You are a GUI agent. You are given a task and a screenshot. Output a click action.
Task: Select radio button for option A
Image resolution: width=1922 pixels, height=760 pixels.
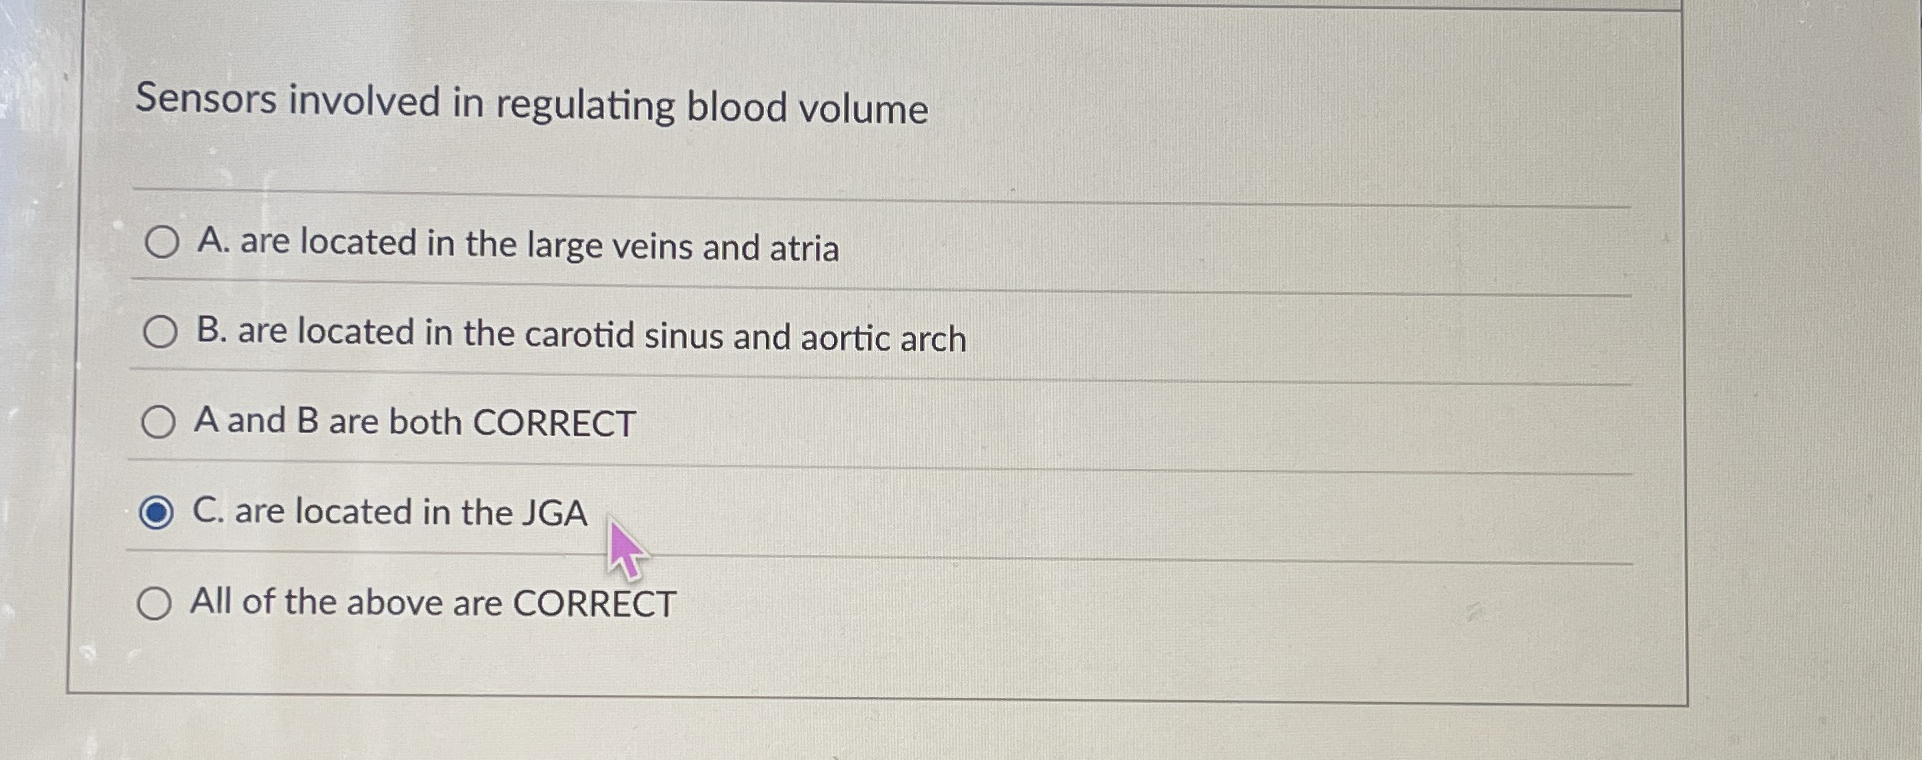pos(160,243)
